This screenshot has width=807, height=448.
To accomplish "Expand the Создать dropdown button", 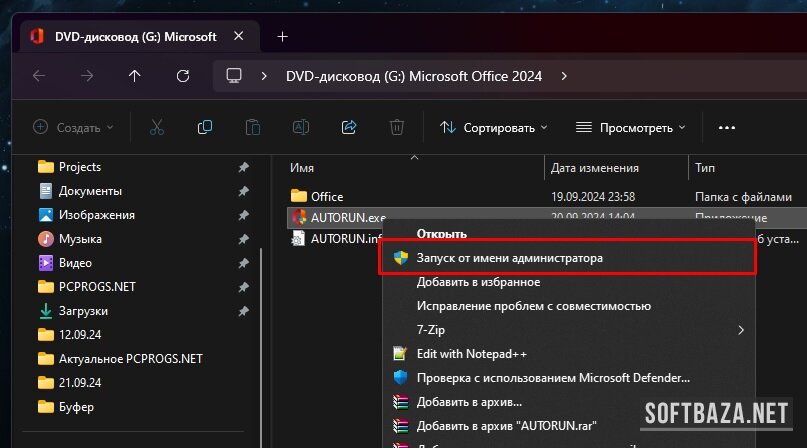I will 74,128.
